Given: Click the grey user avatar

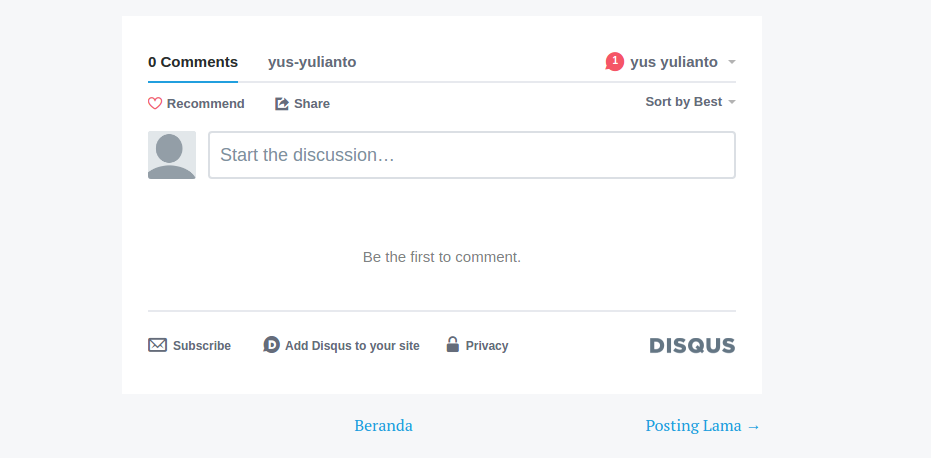Looking at the screenshot, I should tap(172, 155).
